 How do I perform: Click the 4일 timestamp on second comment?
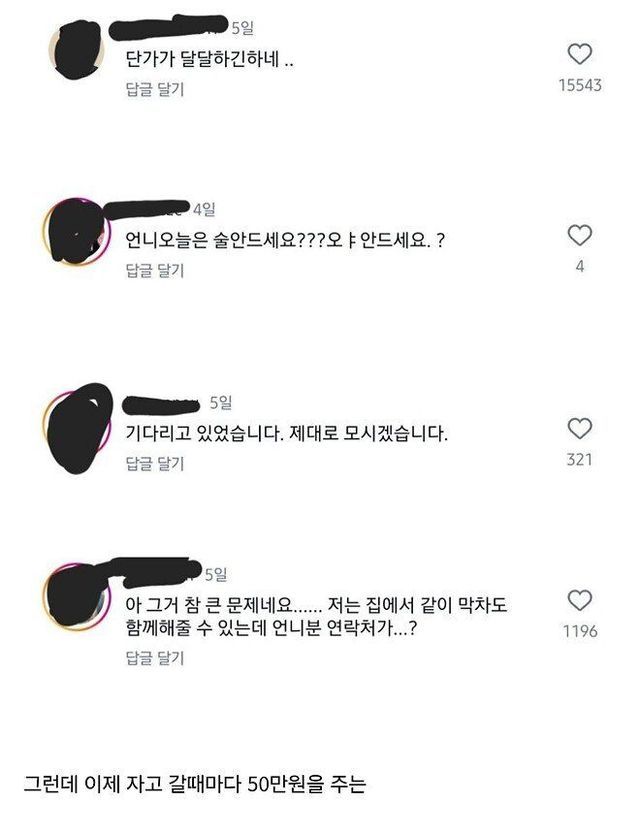204,209
